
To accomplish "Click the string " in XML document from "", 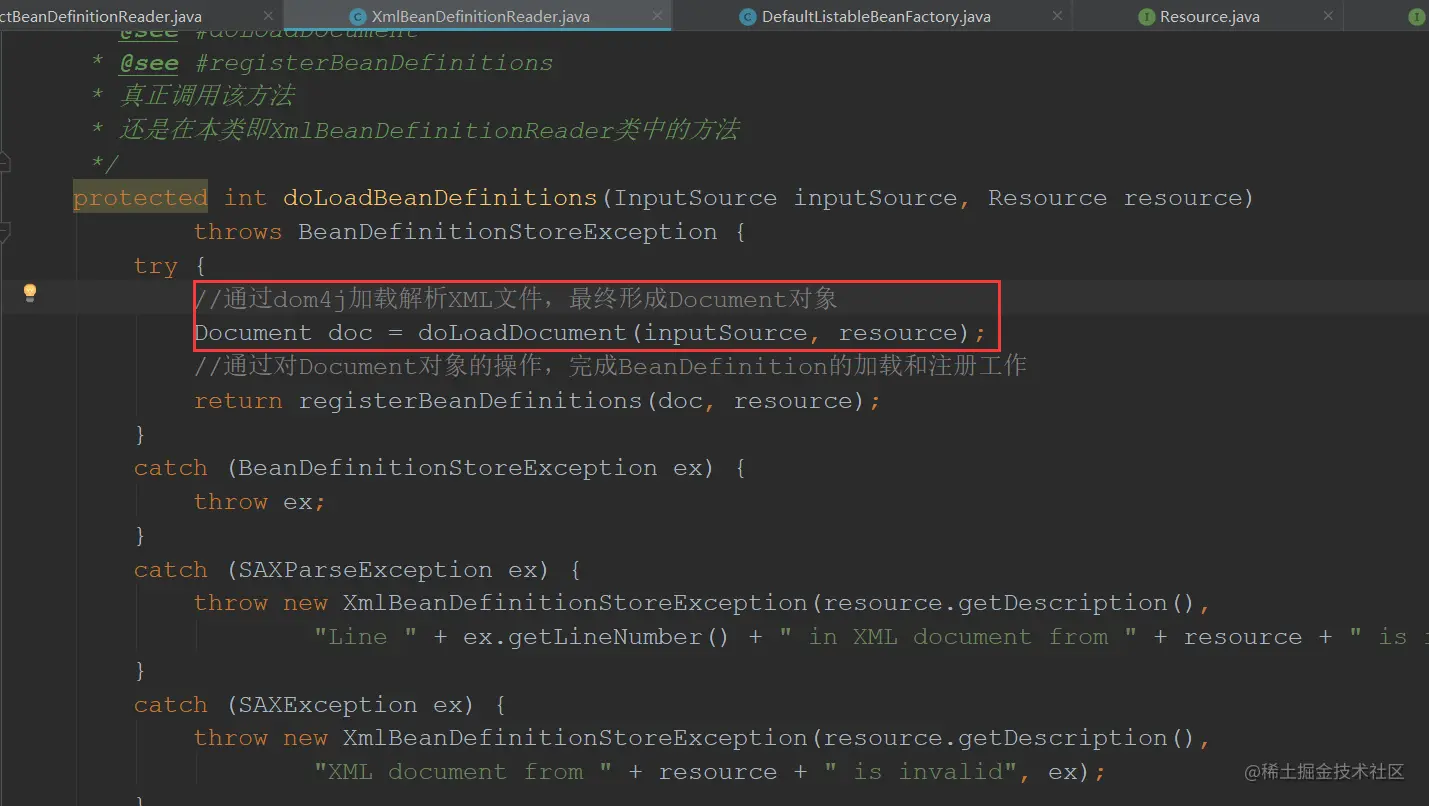I will click(958, 637).
